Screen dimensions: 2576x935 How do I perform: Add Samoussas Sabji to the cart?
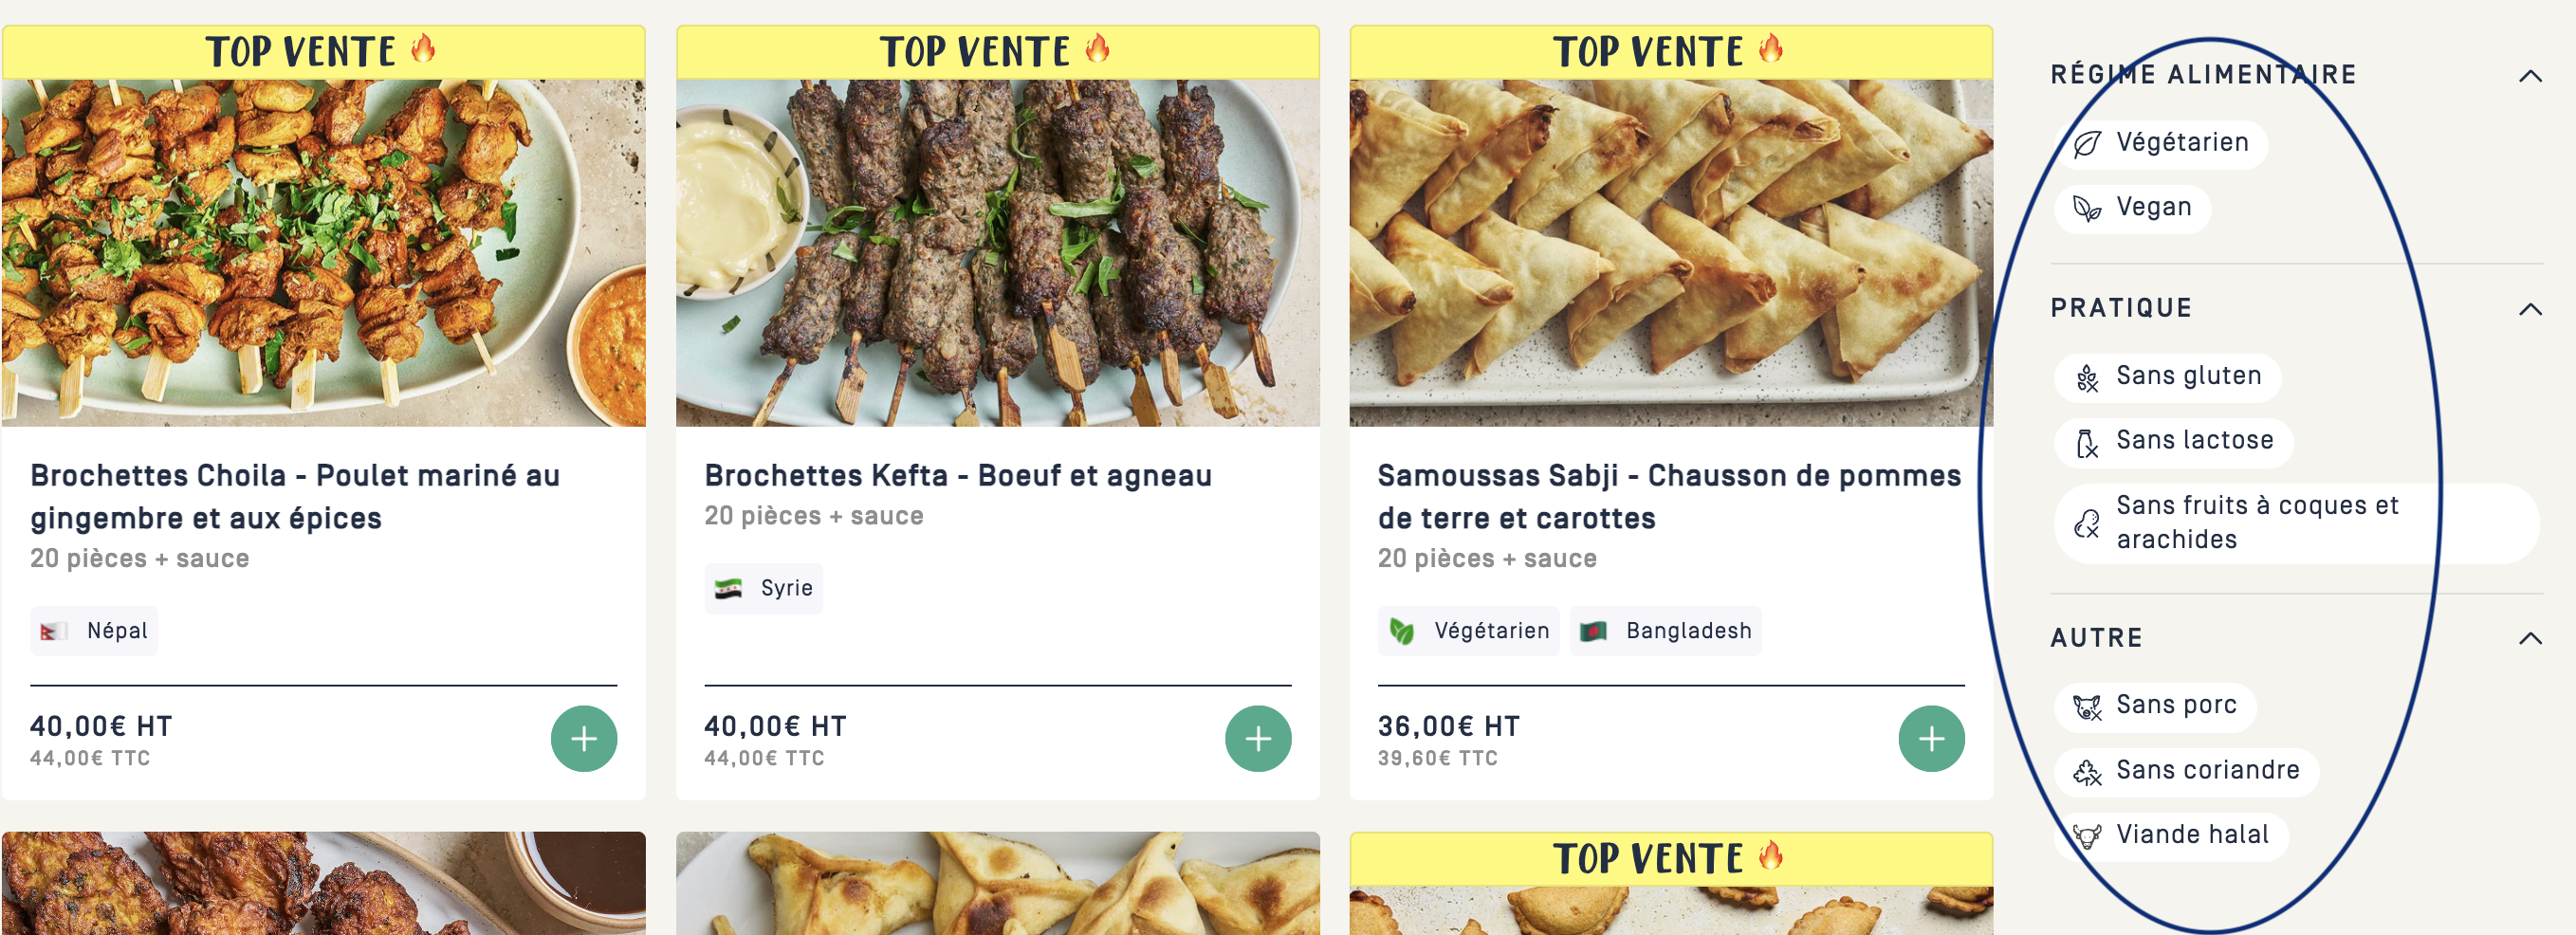coord(1931,739)
